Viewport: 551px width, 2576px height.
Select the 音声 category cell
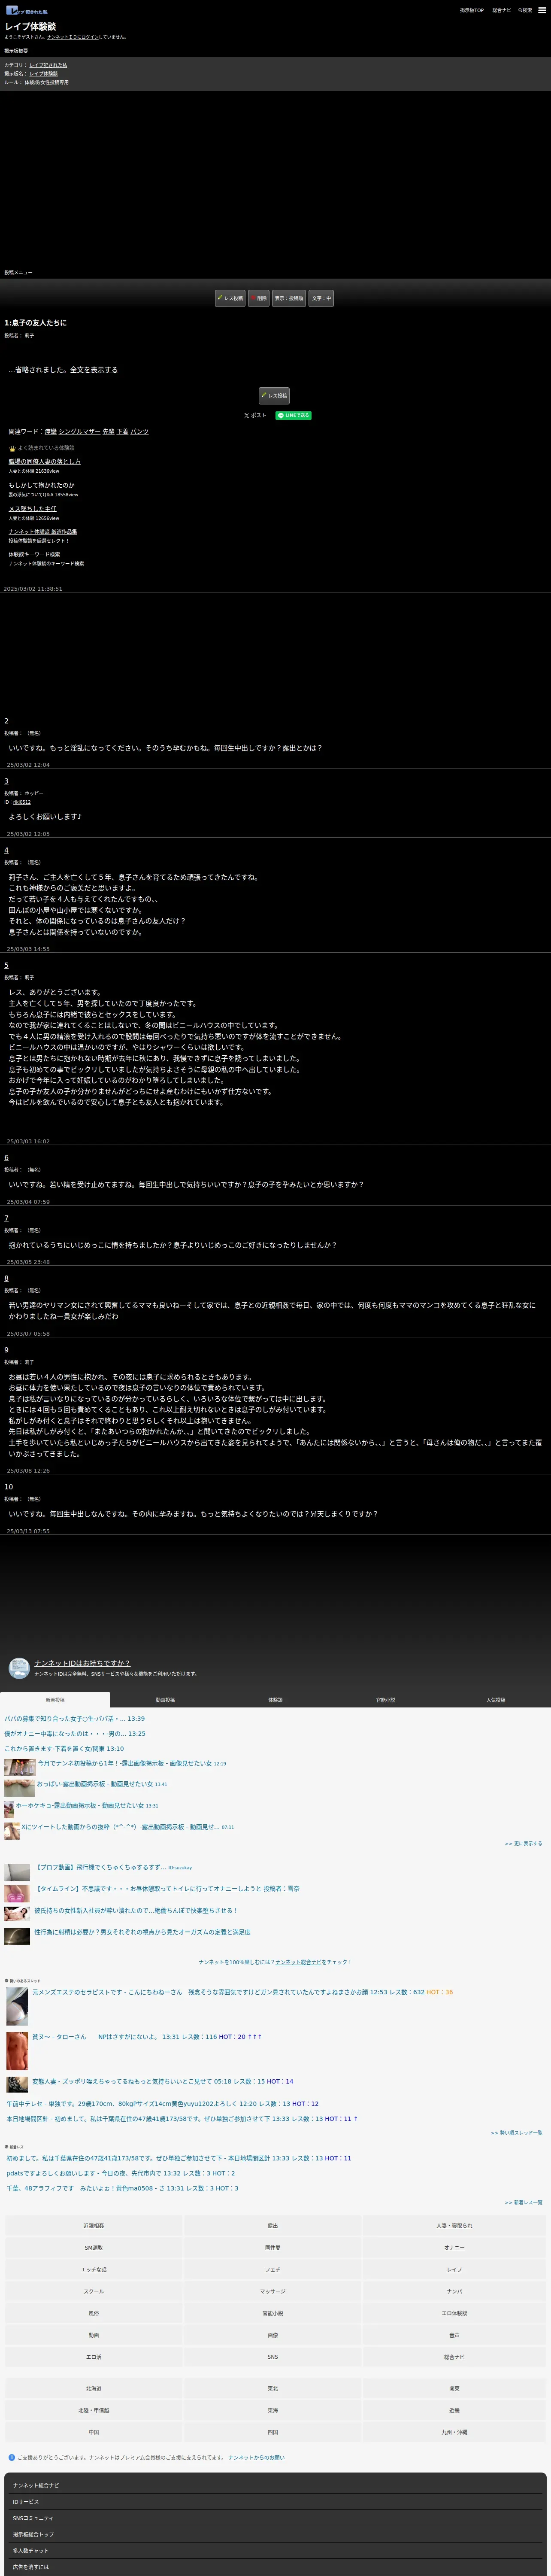pos(454,2335)
